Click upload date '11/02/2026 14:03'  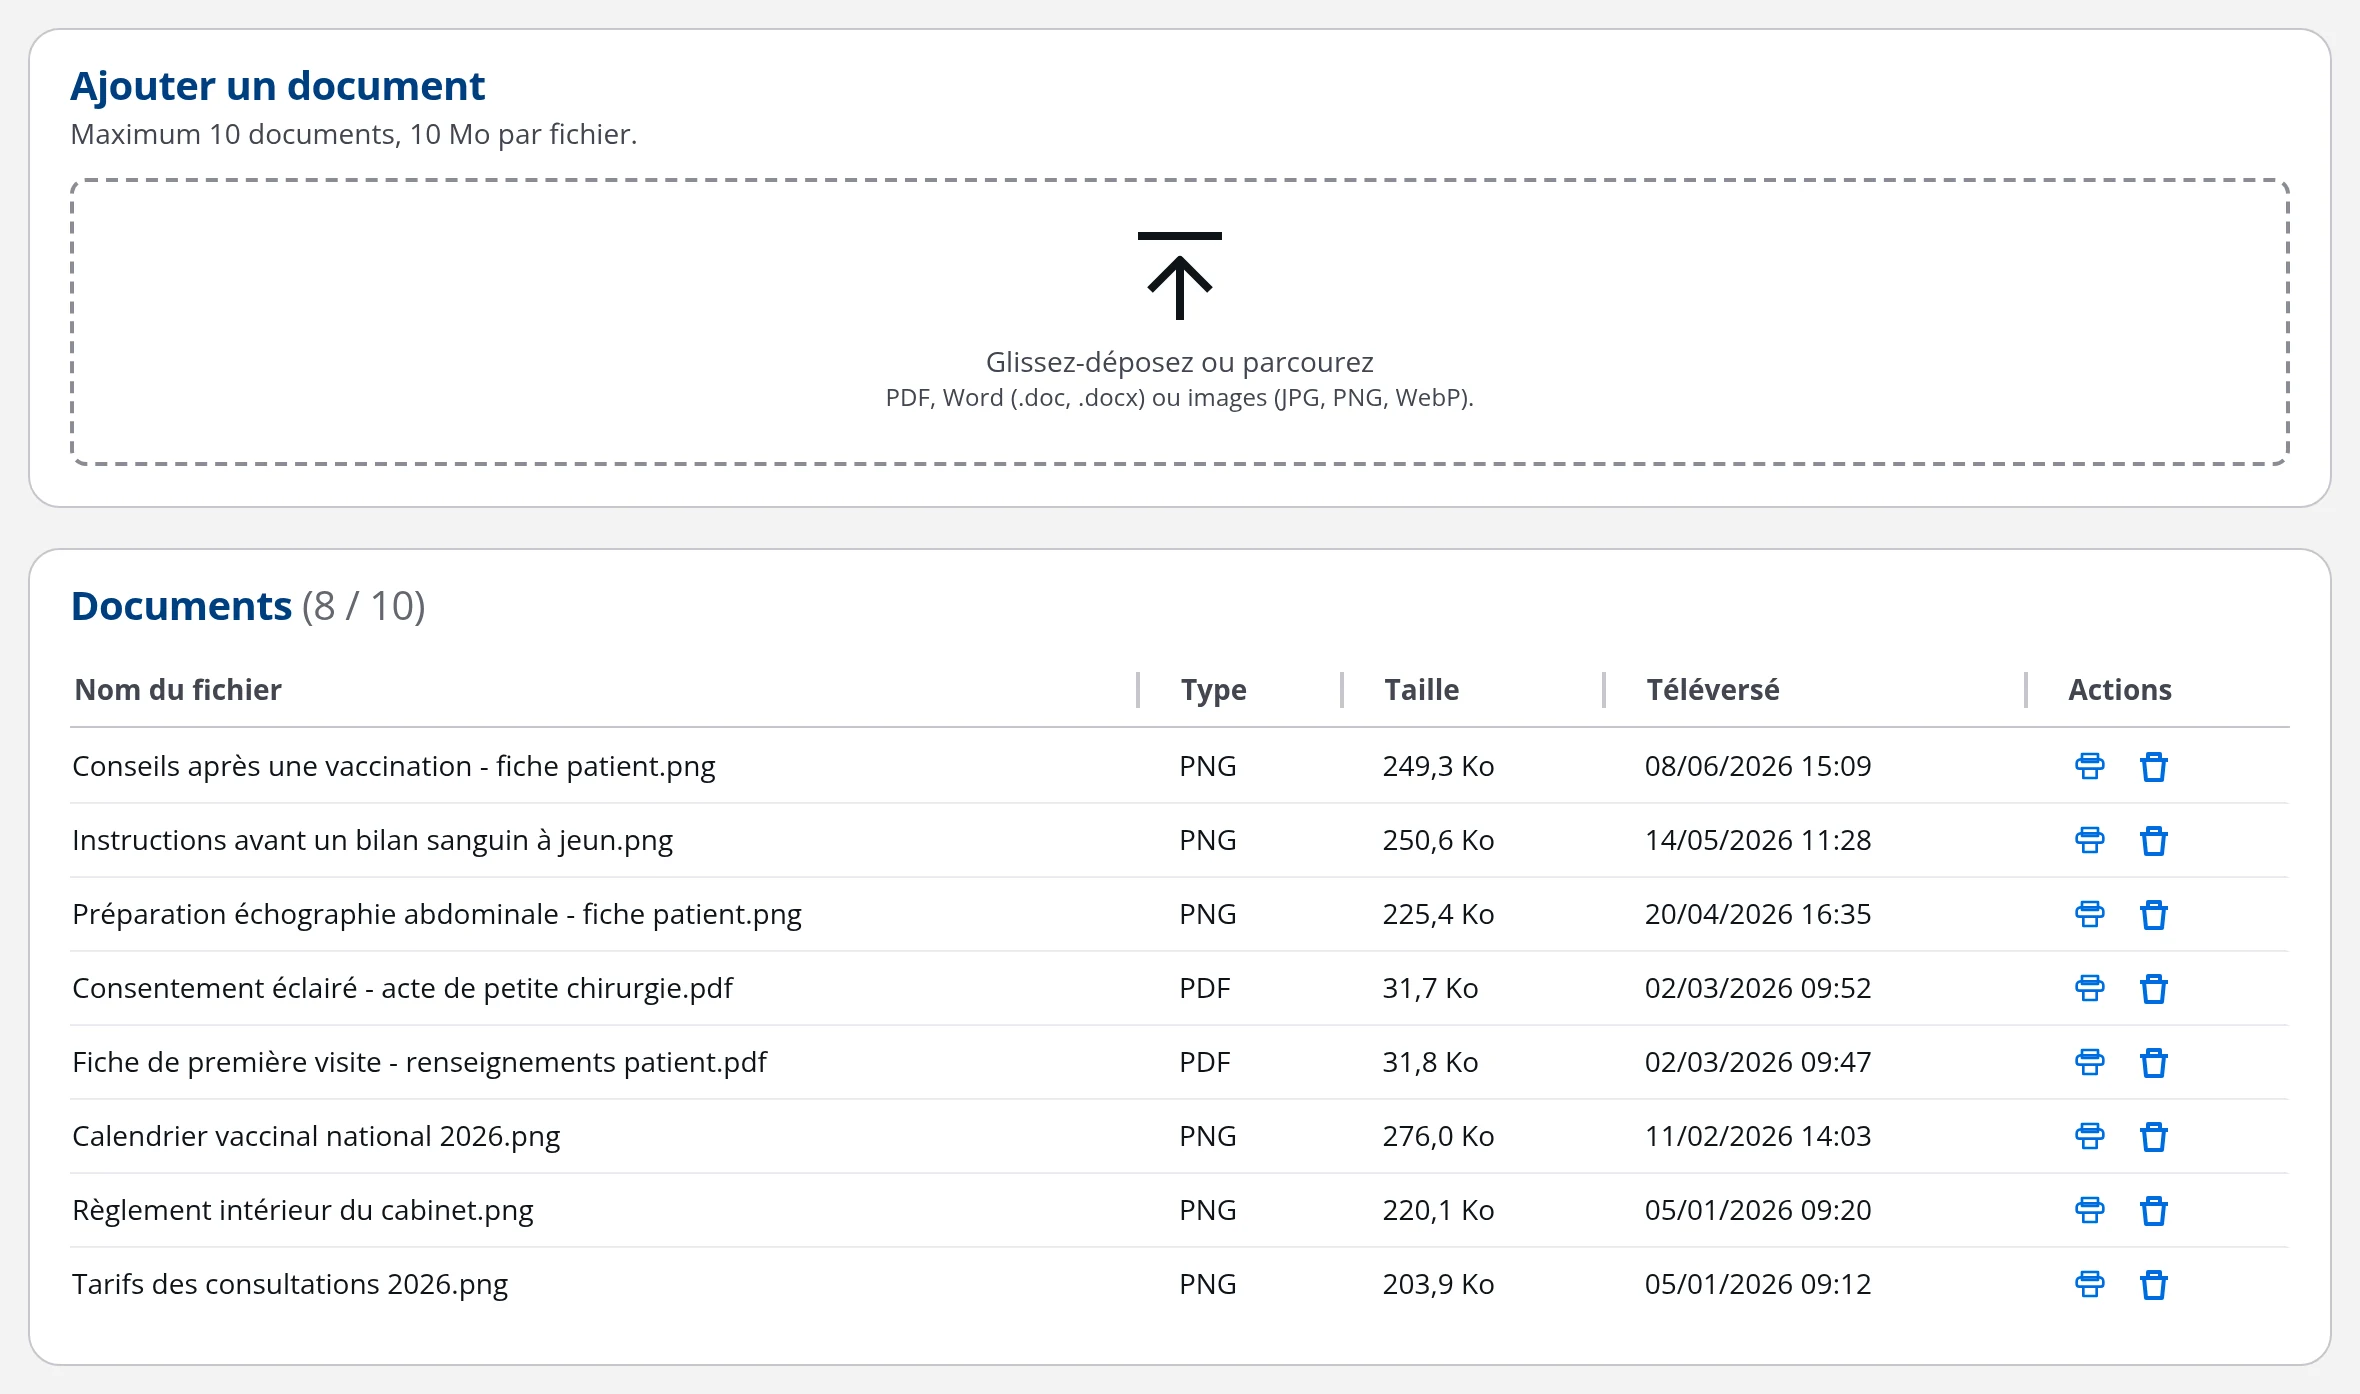(1758, 1136)
